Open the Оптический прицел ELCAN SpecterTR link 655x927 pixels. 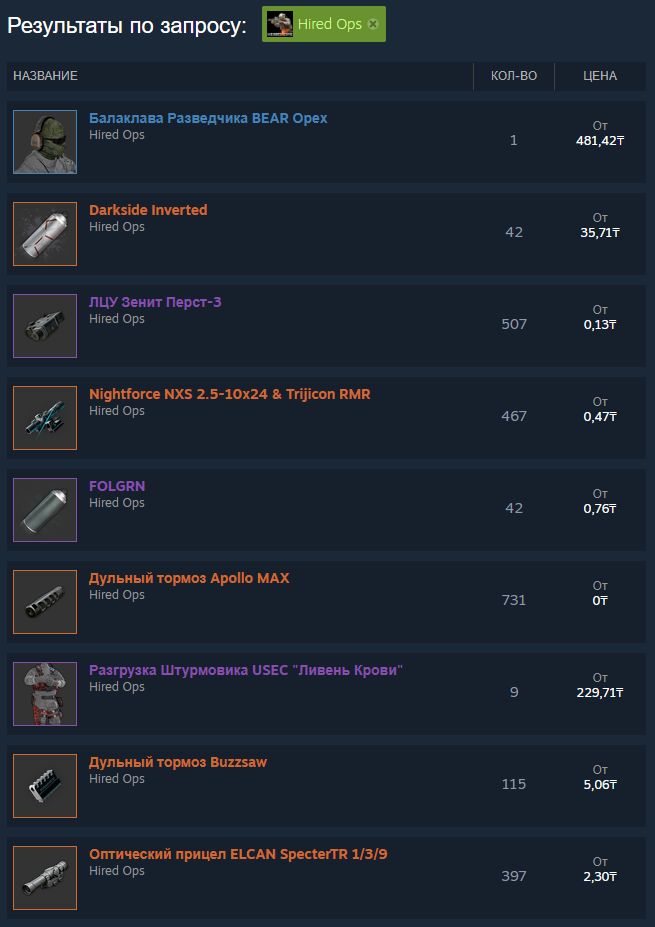tap(238, 854)
